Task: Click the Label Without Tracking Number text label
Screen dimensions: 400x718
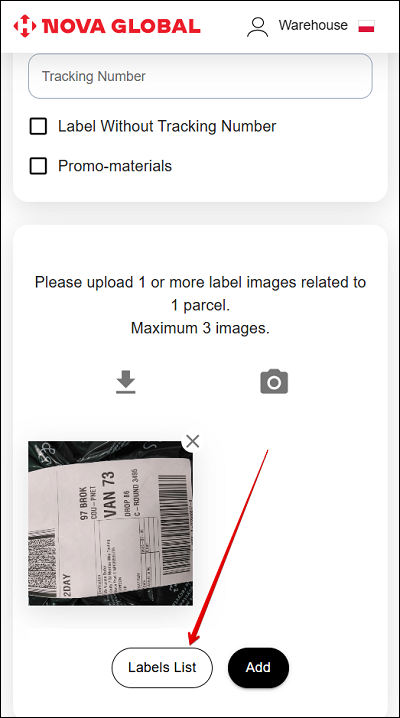Action: click(x=167, y=126)
